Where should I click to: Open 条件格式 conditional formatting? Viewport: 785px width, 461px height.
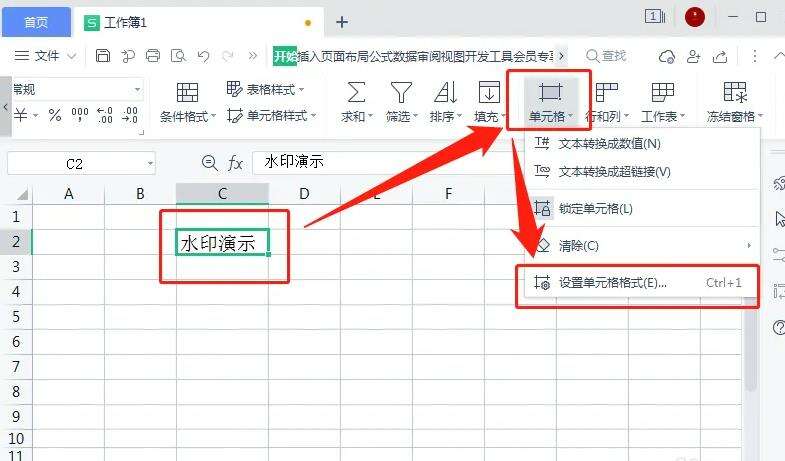188,103
